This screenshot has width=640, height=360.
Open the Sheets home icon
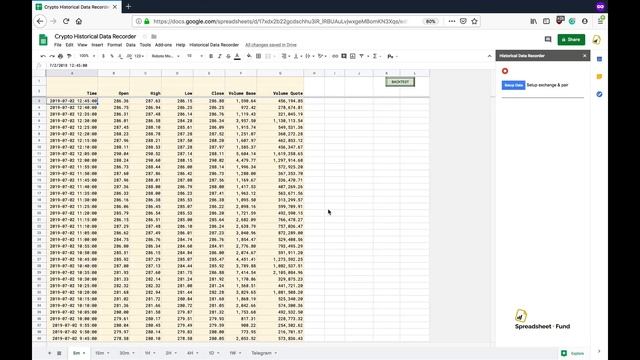pyautogui.click(x=43, y=40)
